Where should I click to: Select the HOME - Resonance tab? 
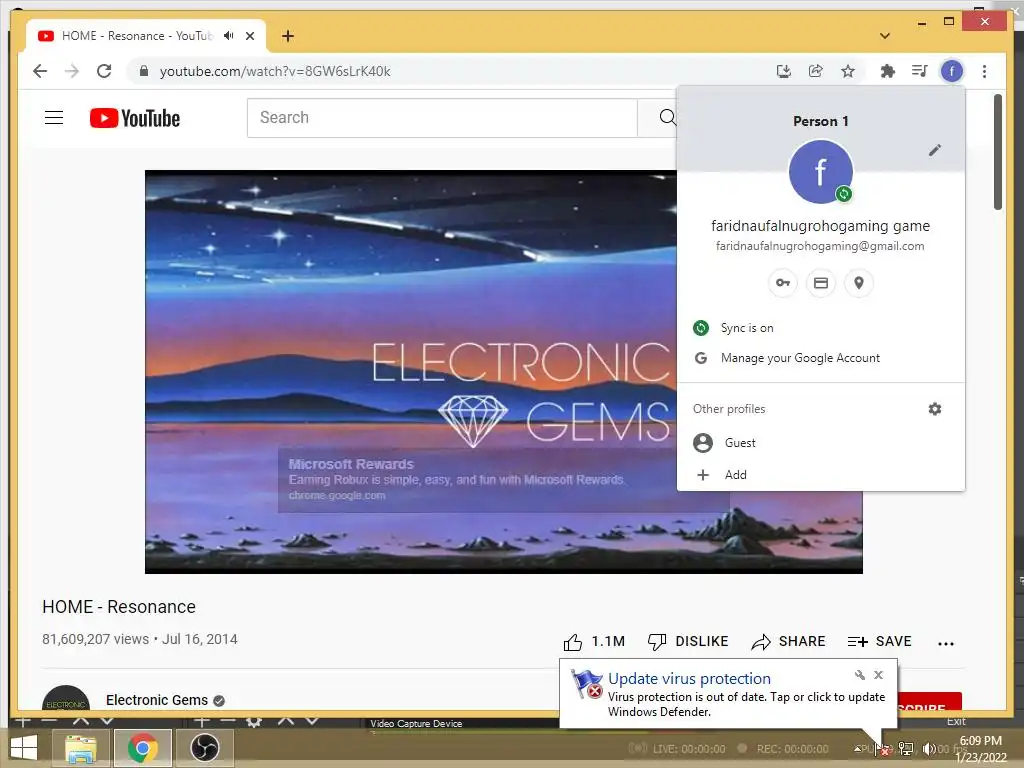(136, 36)
